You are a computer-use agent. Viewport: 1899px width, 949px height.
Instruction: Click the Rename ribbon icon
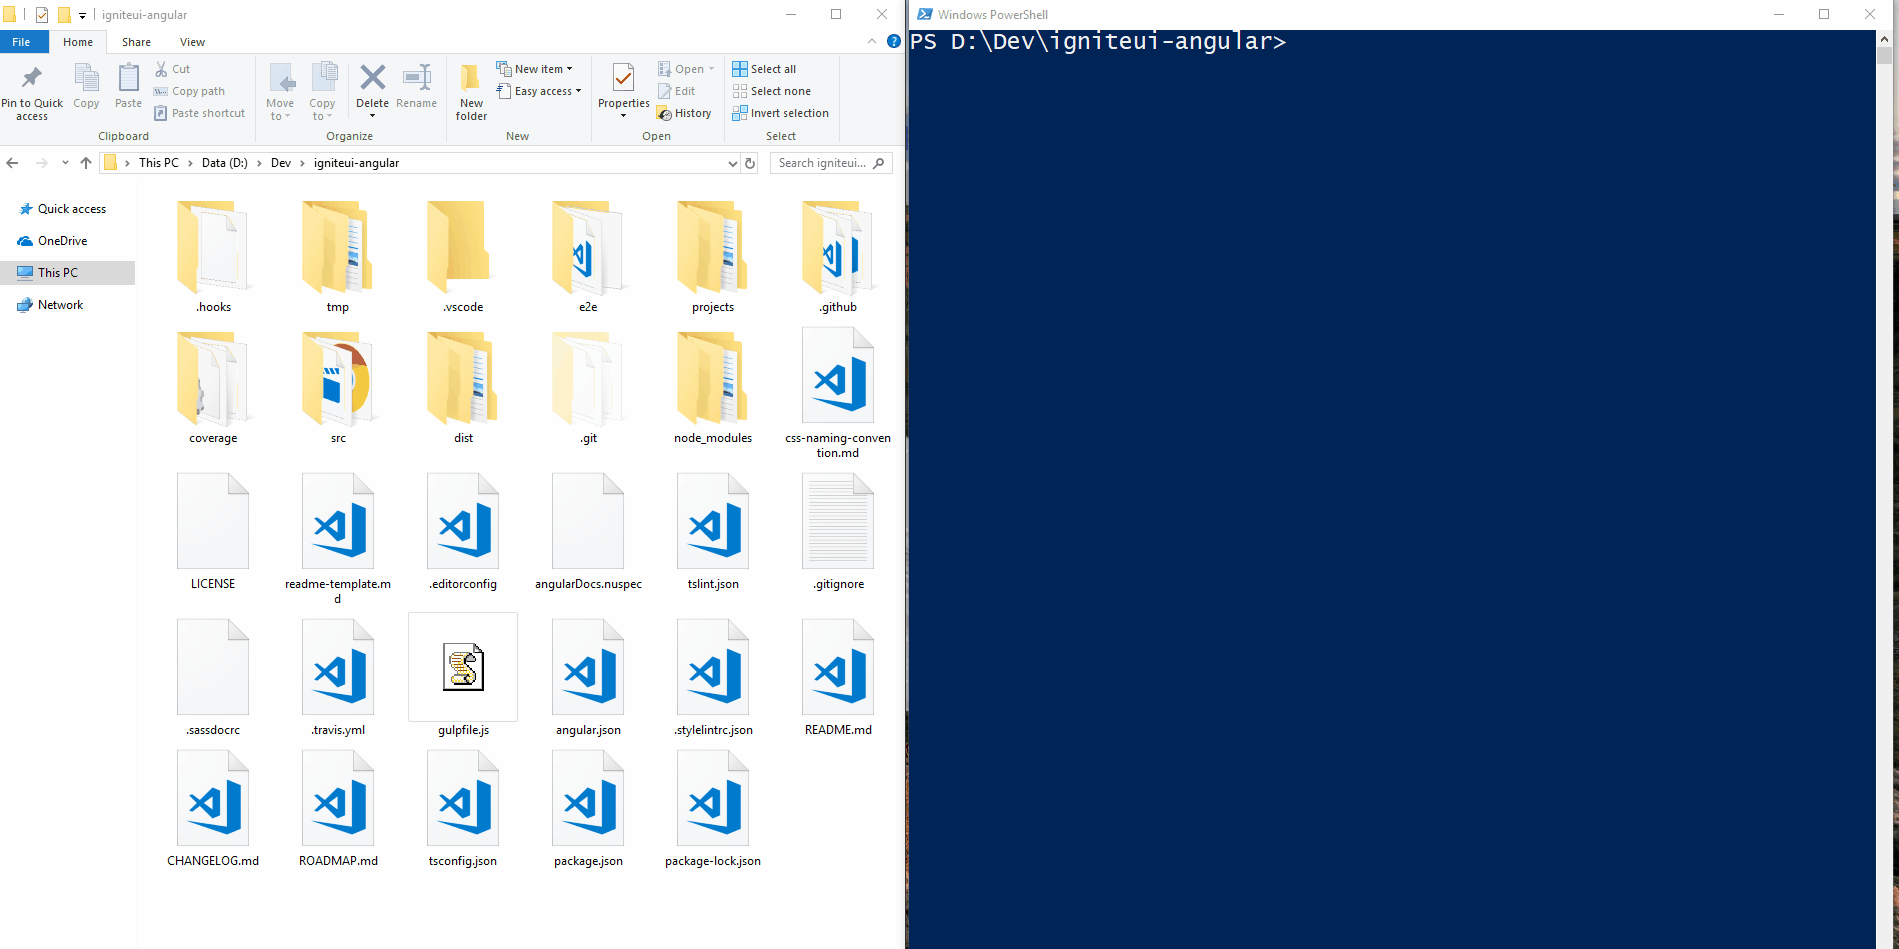click(416, 78)
